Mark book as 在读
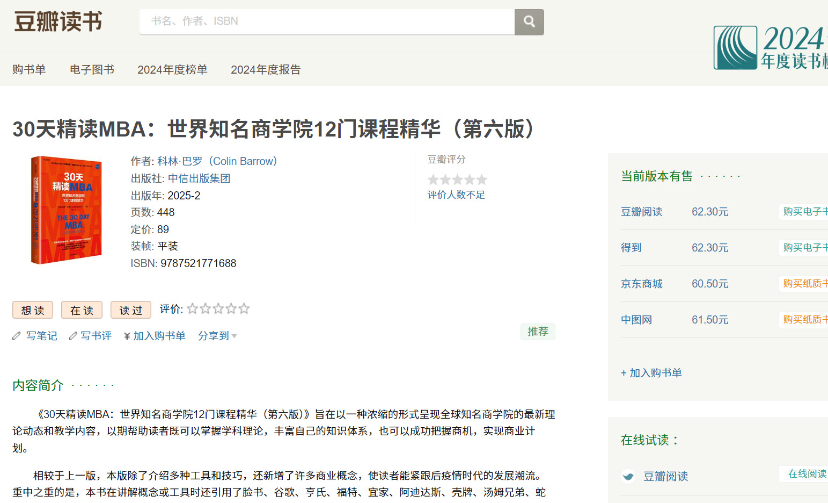Image resolution: width=828 pixels, height=503 pixels. [82, 310]
